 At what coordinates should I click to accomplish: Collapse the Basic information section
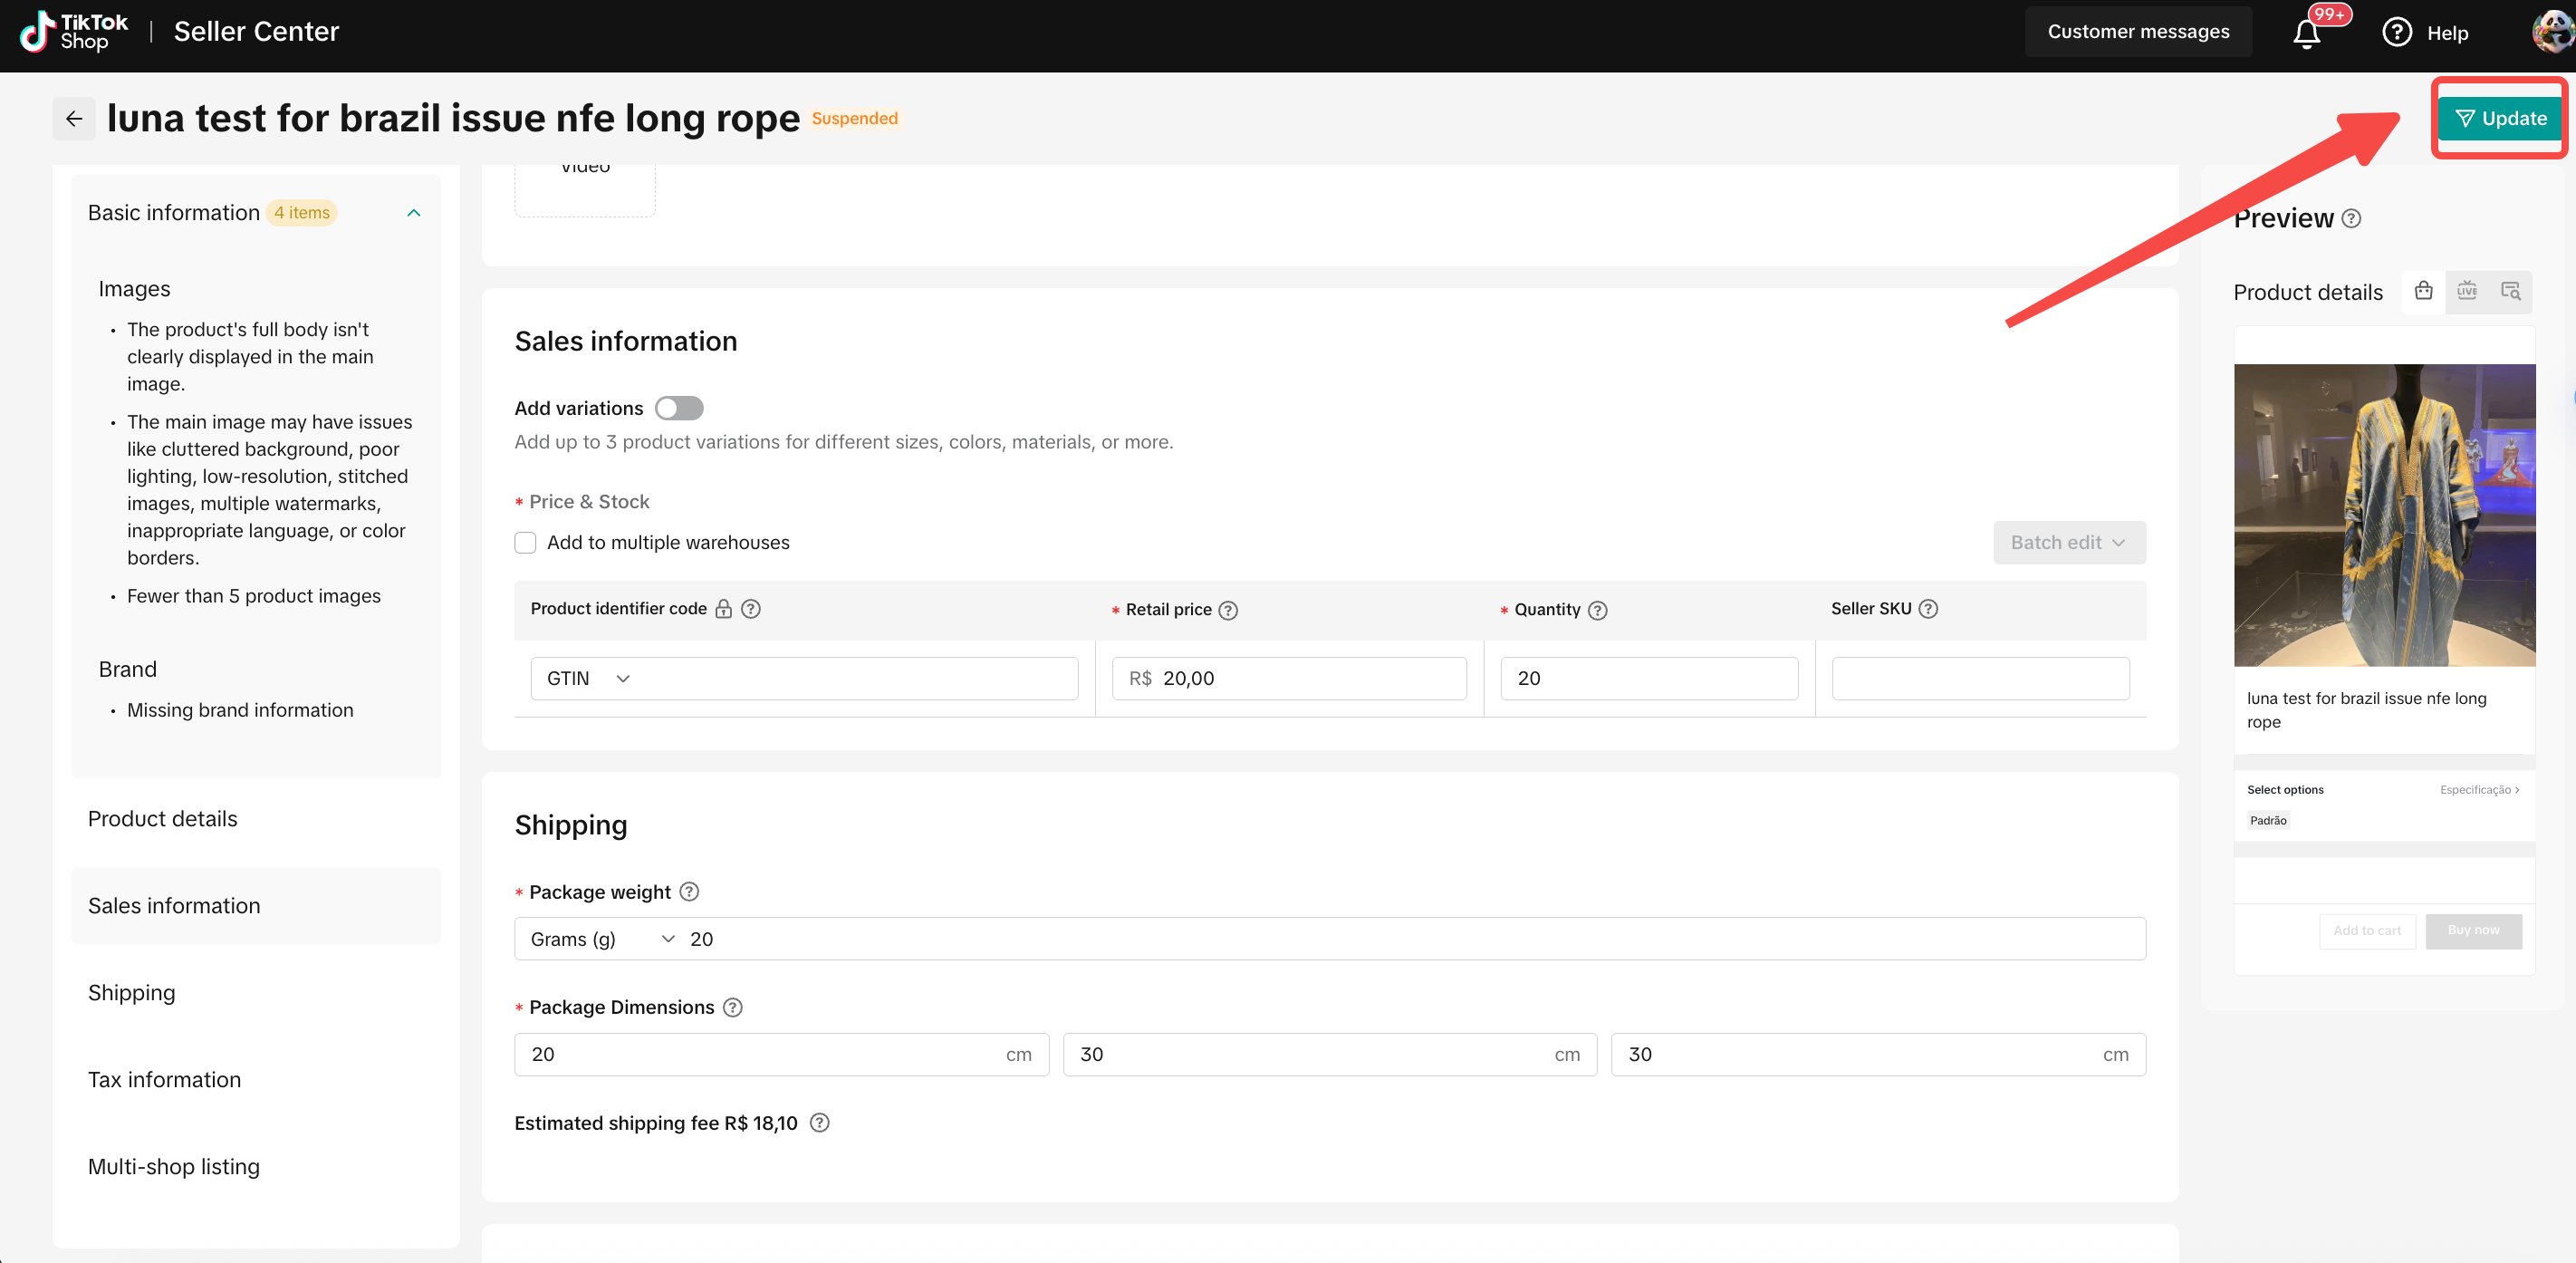coord(414,213)
